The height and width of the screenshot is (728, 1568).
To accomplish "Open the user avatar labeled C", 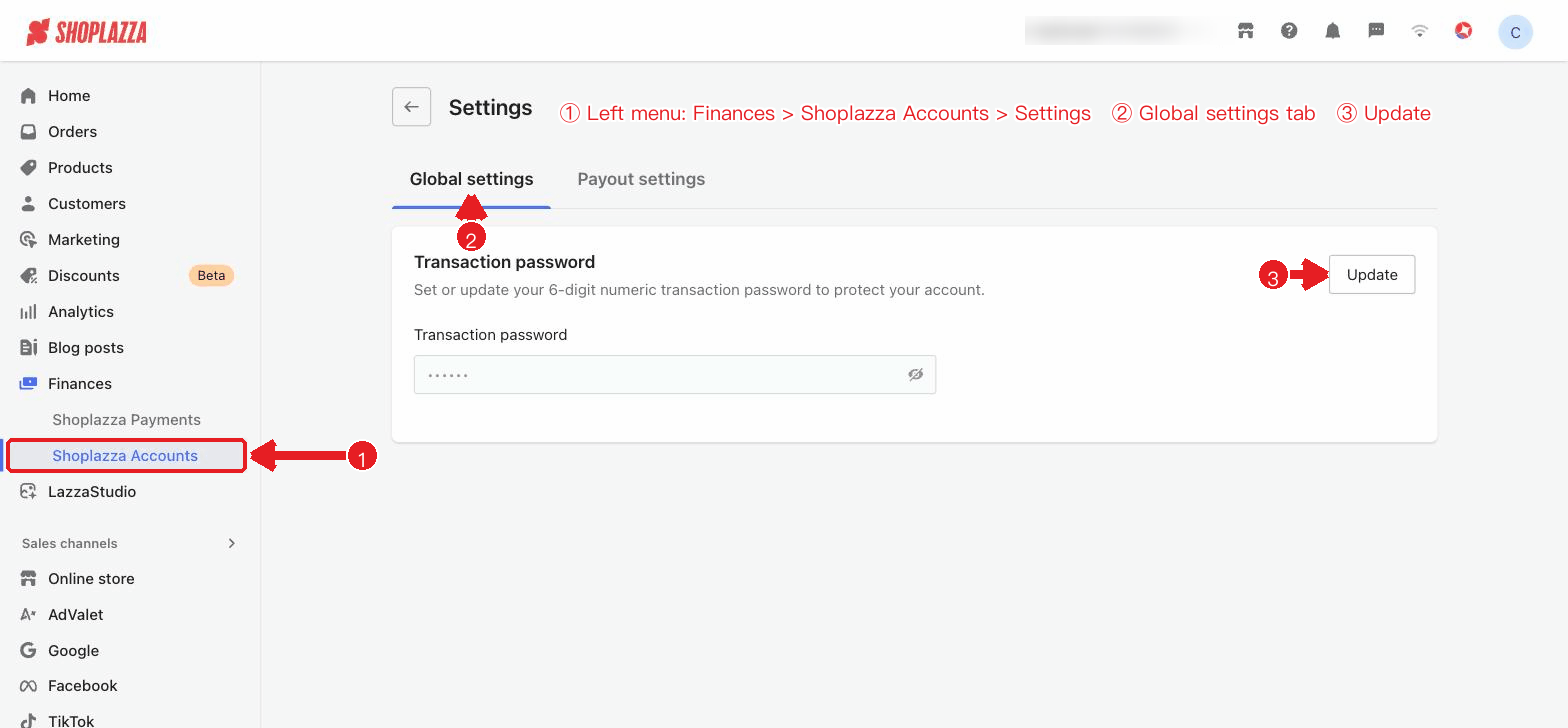I will point(1515,32).
